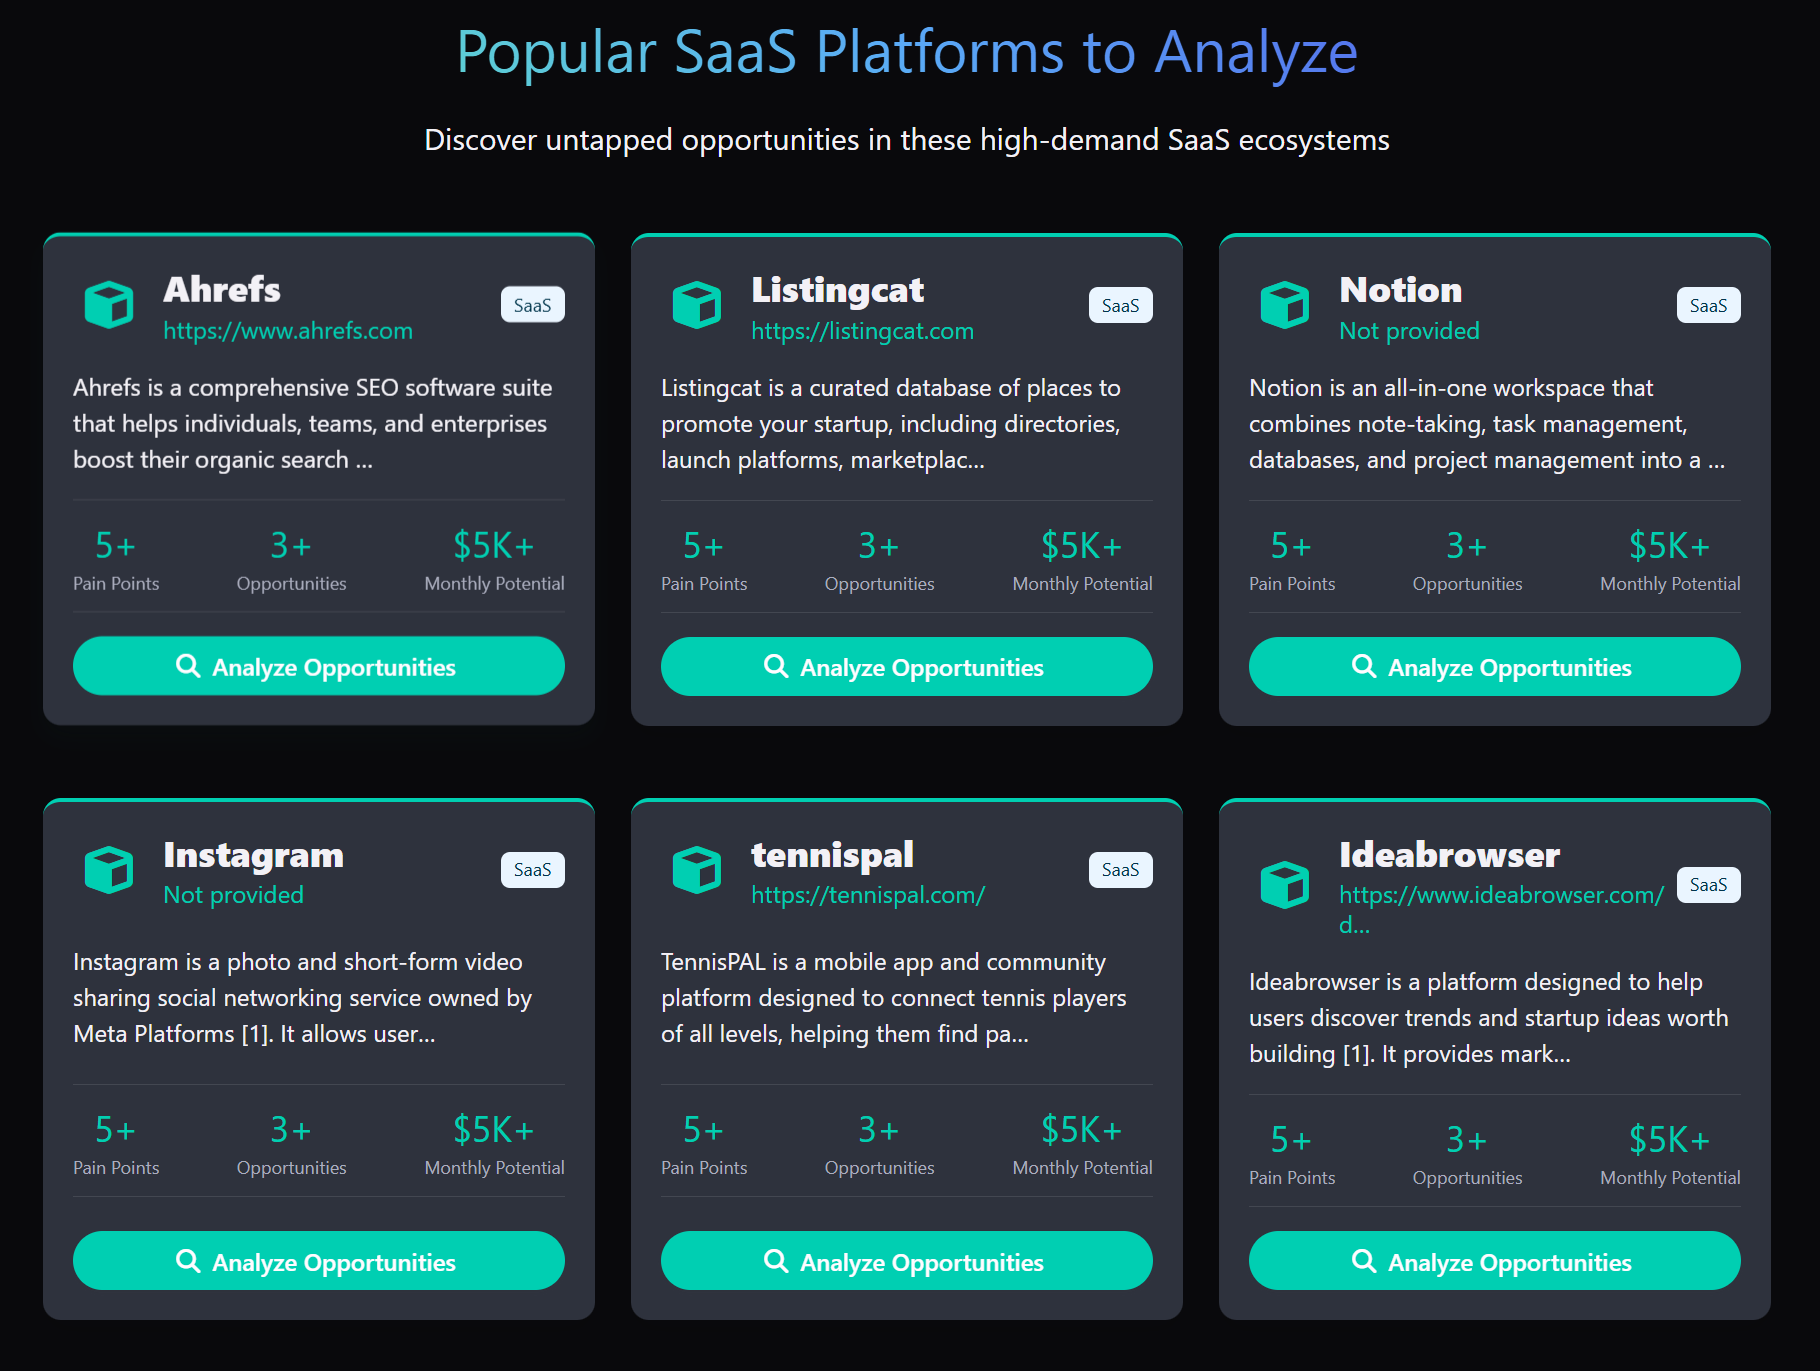The width and height of the screenshot is (1820, 1371).
Task: Open the Ideabrowser website URL link
Action: click(x=1502, y=909)
